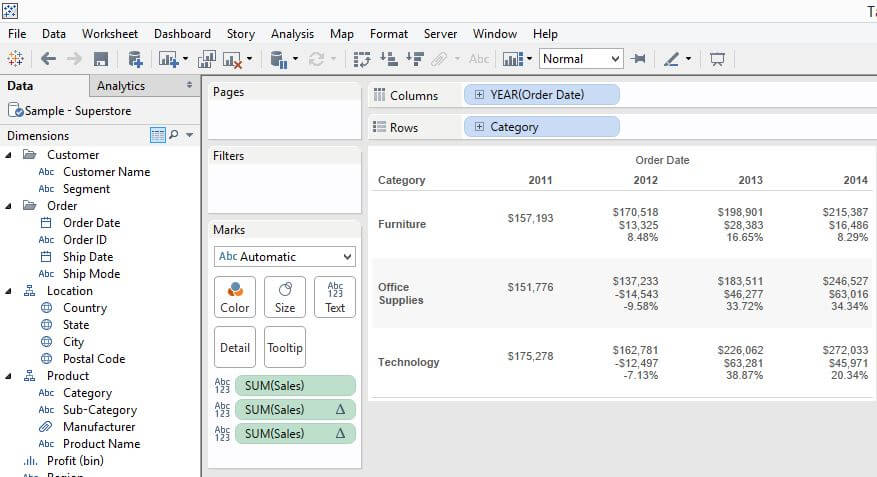Select the Customer Name dimension
The width and height of the screenshot is (877, 477).
pyautogui.click(x=106, y=172)
